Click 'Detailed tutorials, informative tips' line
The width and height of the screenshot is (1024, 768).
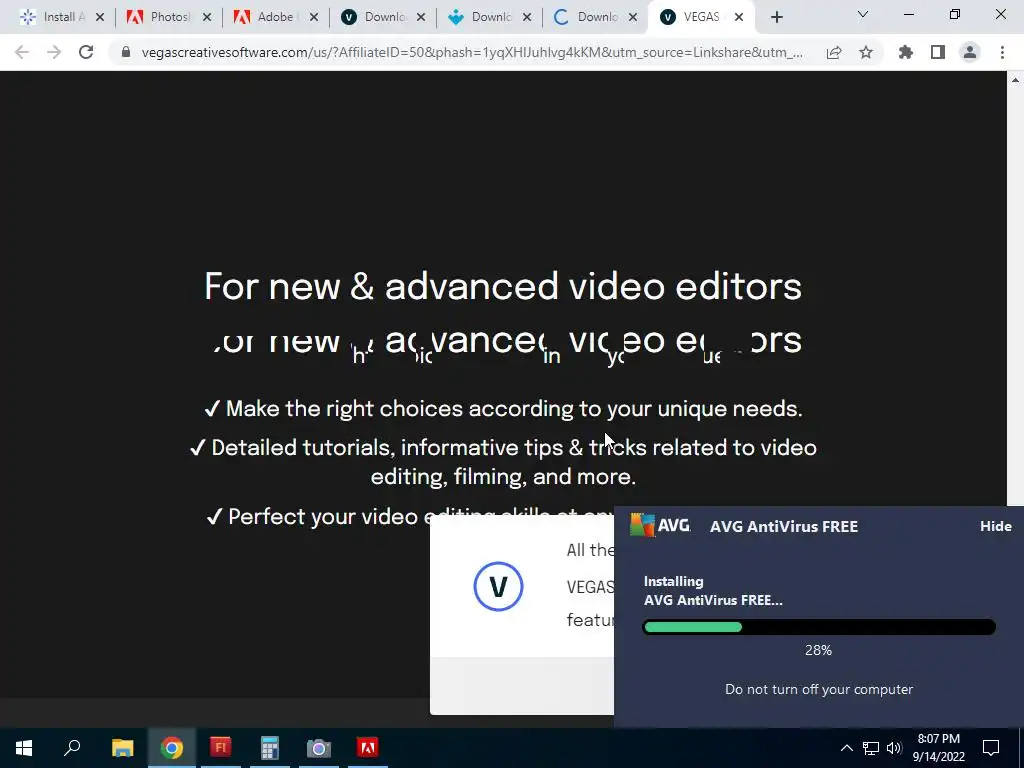click(x=503, y=462)
